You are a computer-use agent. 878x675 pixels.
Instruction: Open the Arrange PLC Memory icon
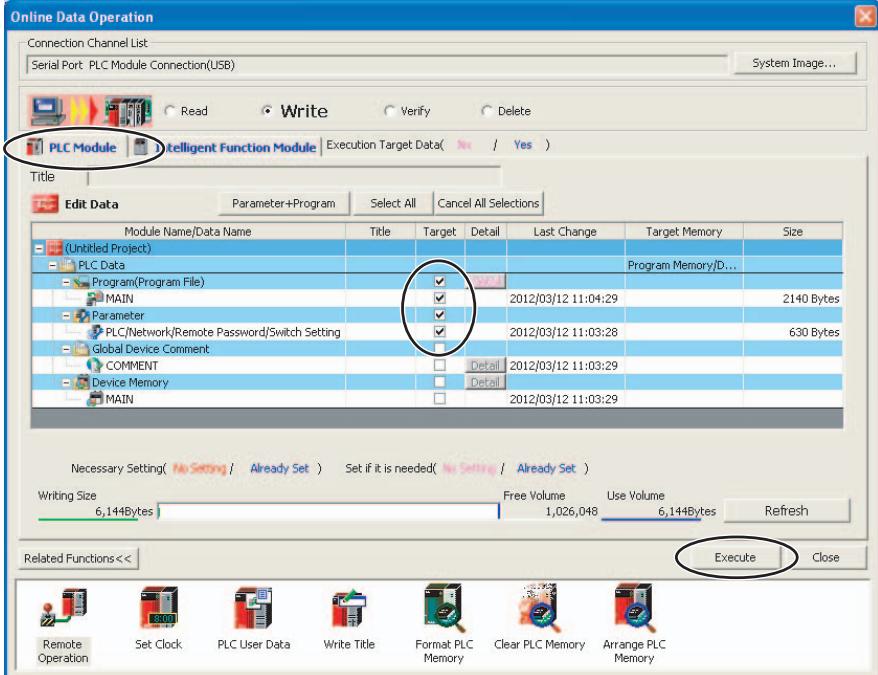tap(634, 608)
